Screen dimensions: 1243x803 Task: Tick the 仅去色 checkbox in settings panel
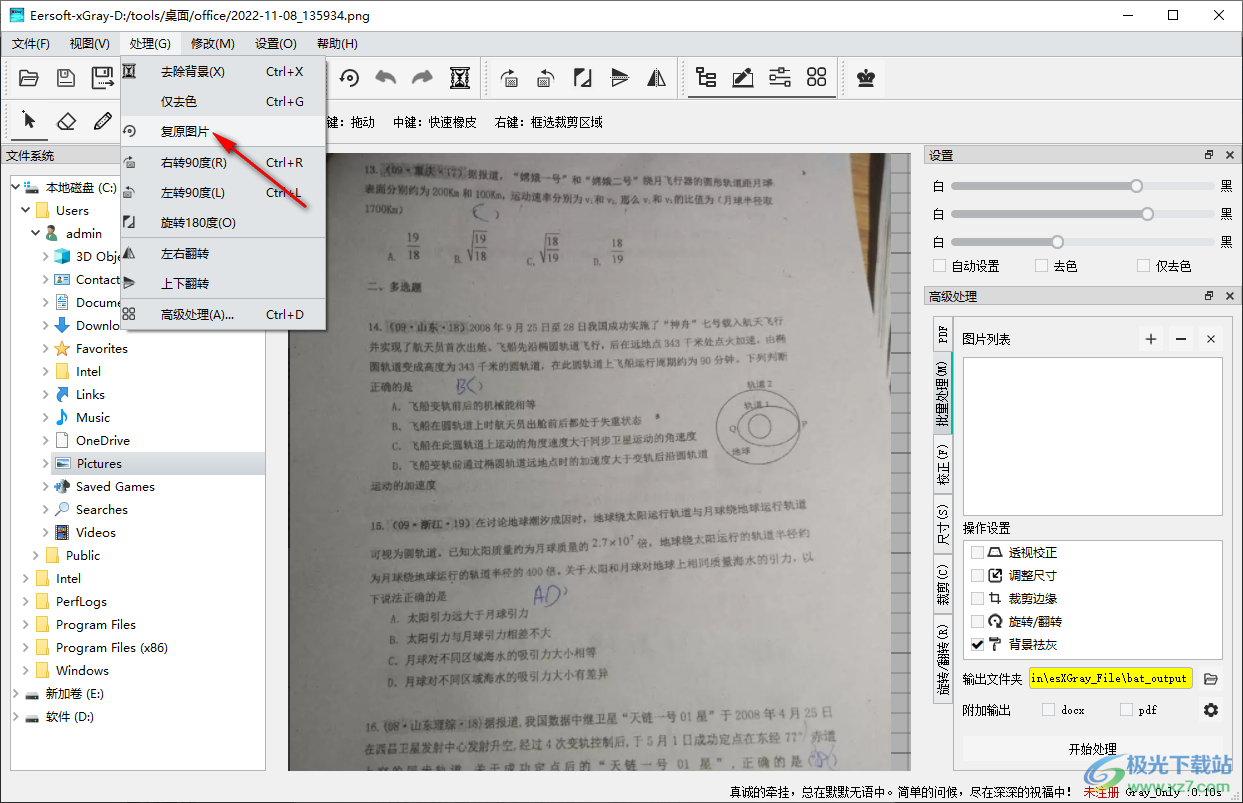1144,266
